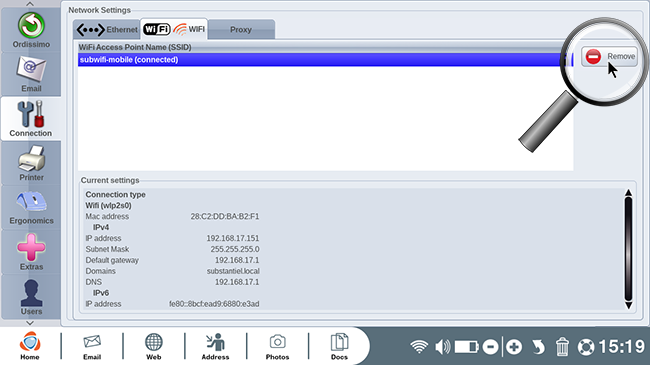Open the Ordissimo sidebar item
The width and height of the screenshot is (650, 365).
tap(31, 30)
